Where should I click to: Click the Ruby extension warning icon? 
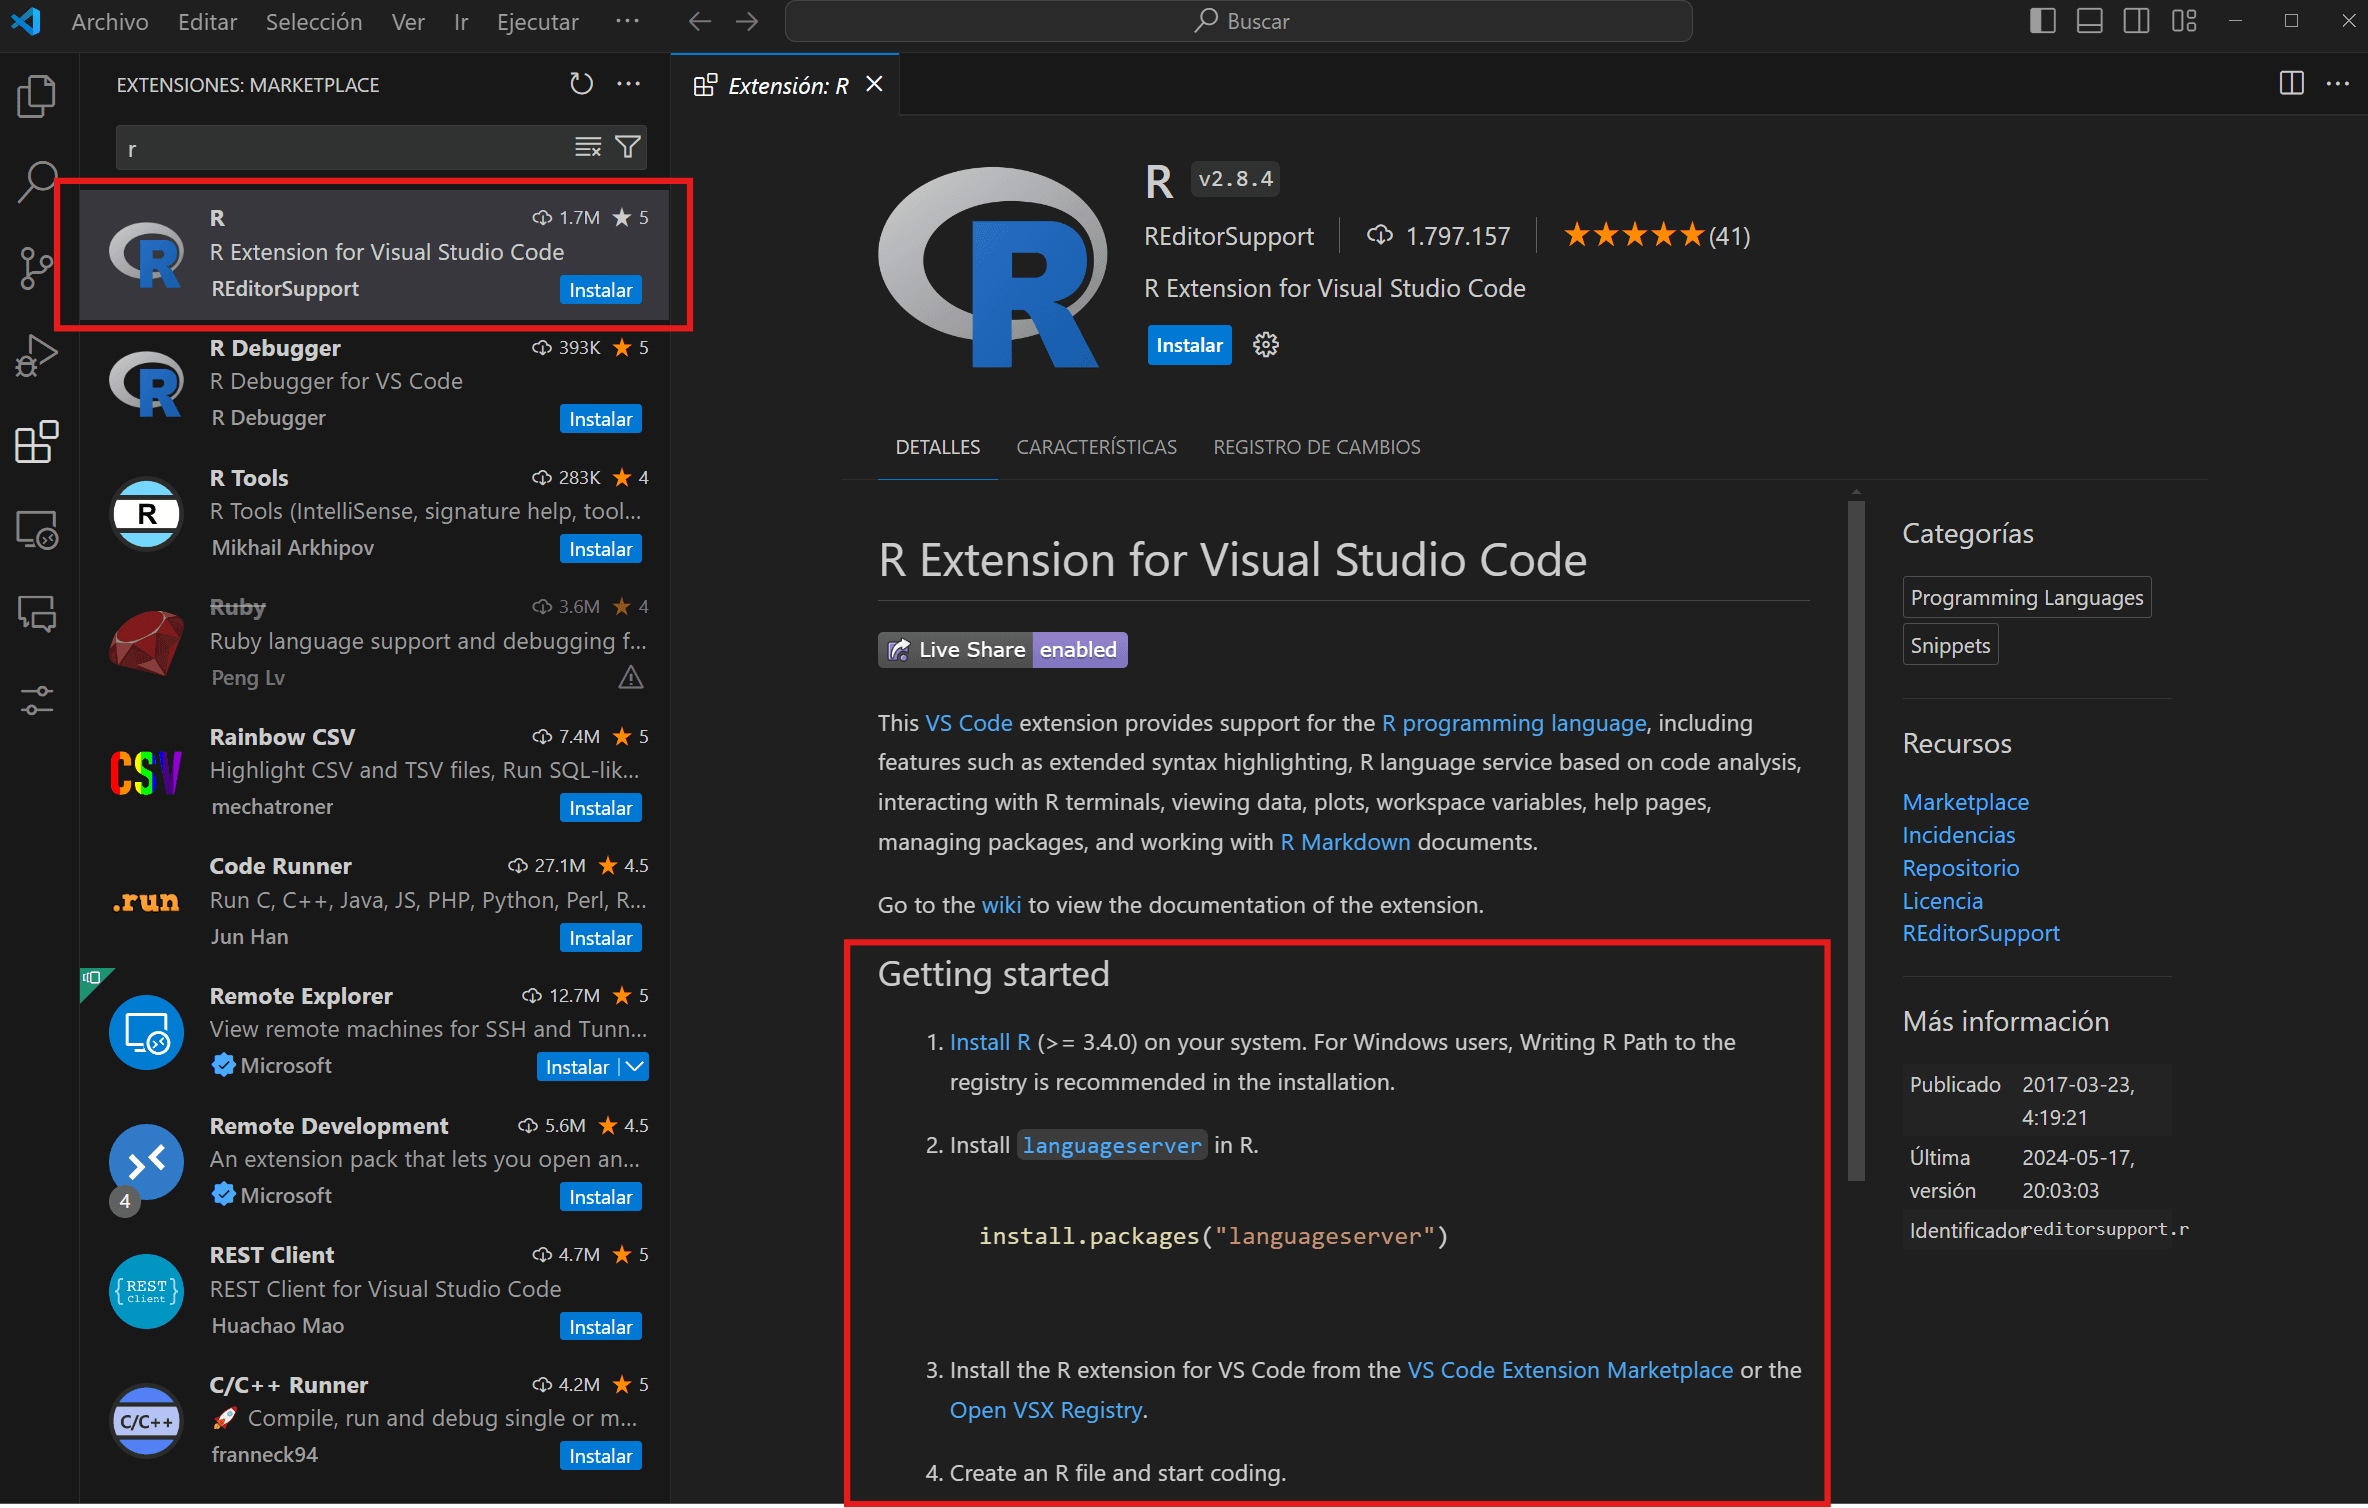tap(631, 678)
